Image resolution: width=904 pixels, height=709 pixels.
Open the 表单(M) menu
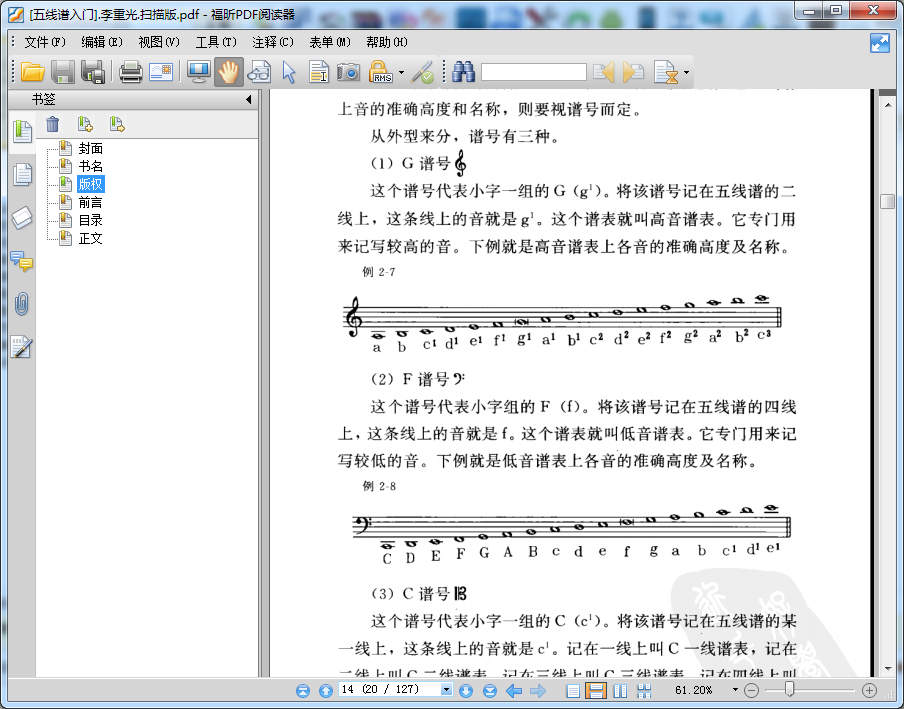tap(330, 42)
